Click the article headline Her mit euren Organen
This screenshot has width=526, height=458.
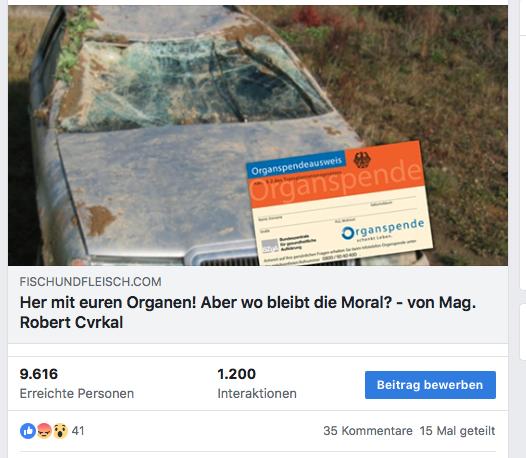tap(248, 312)
